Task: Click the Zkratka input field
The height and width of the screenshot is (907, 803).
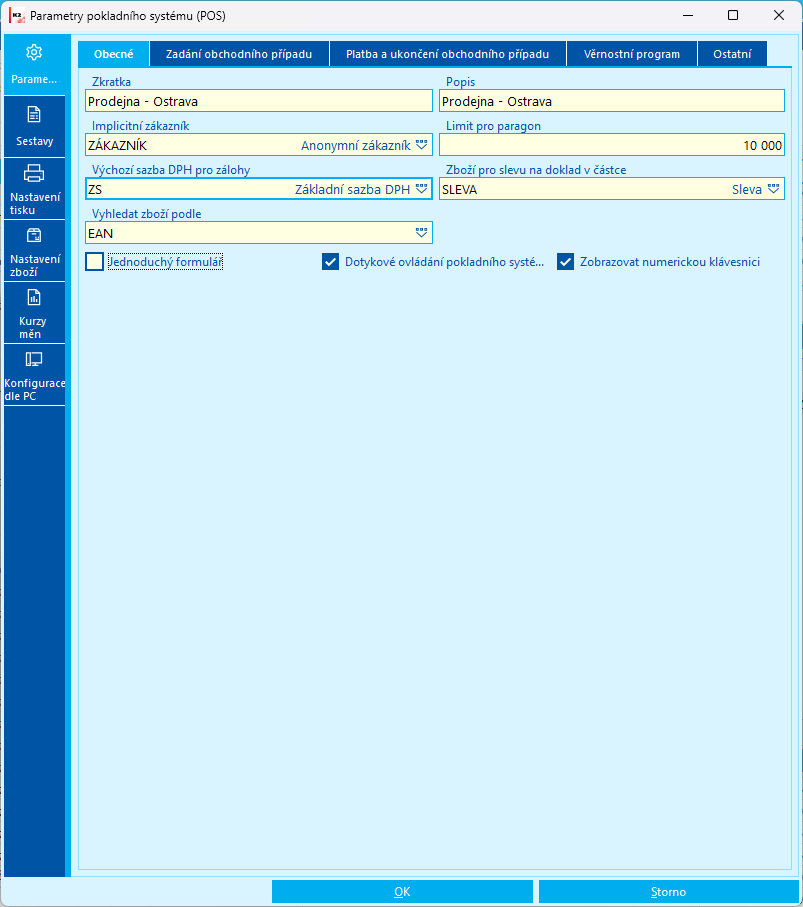Action: pyautogui.click(x=259, y=101)
